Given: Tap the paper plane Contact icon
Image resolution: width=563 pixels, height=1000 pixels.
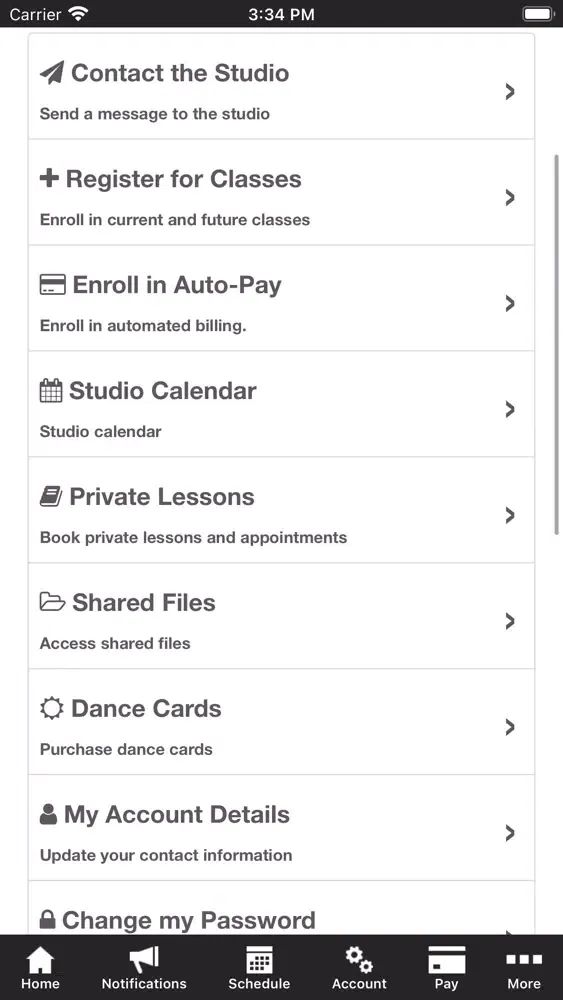Looking at the screenshot, I should click(52, 73).
